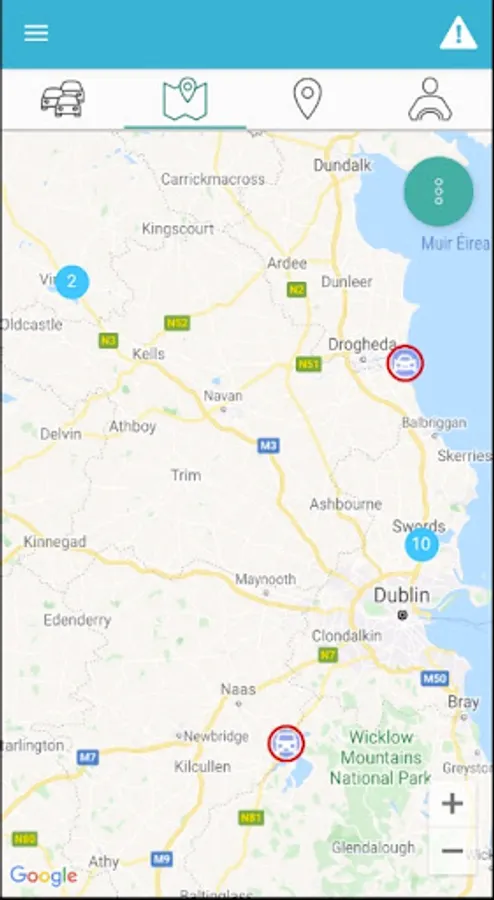
Task: Click the cluster marker showing 2
Action: coord(72,282)
